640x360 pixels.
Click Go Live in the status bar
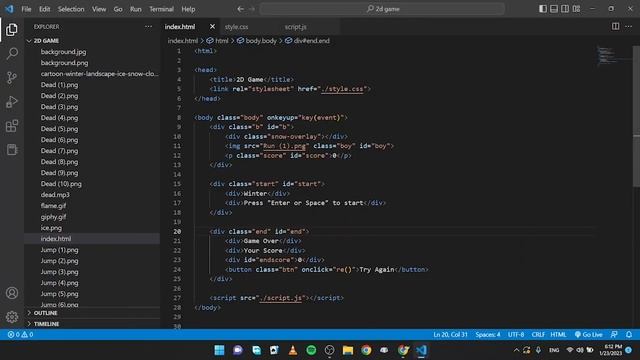588,334
